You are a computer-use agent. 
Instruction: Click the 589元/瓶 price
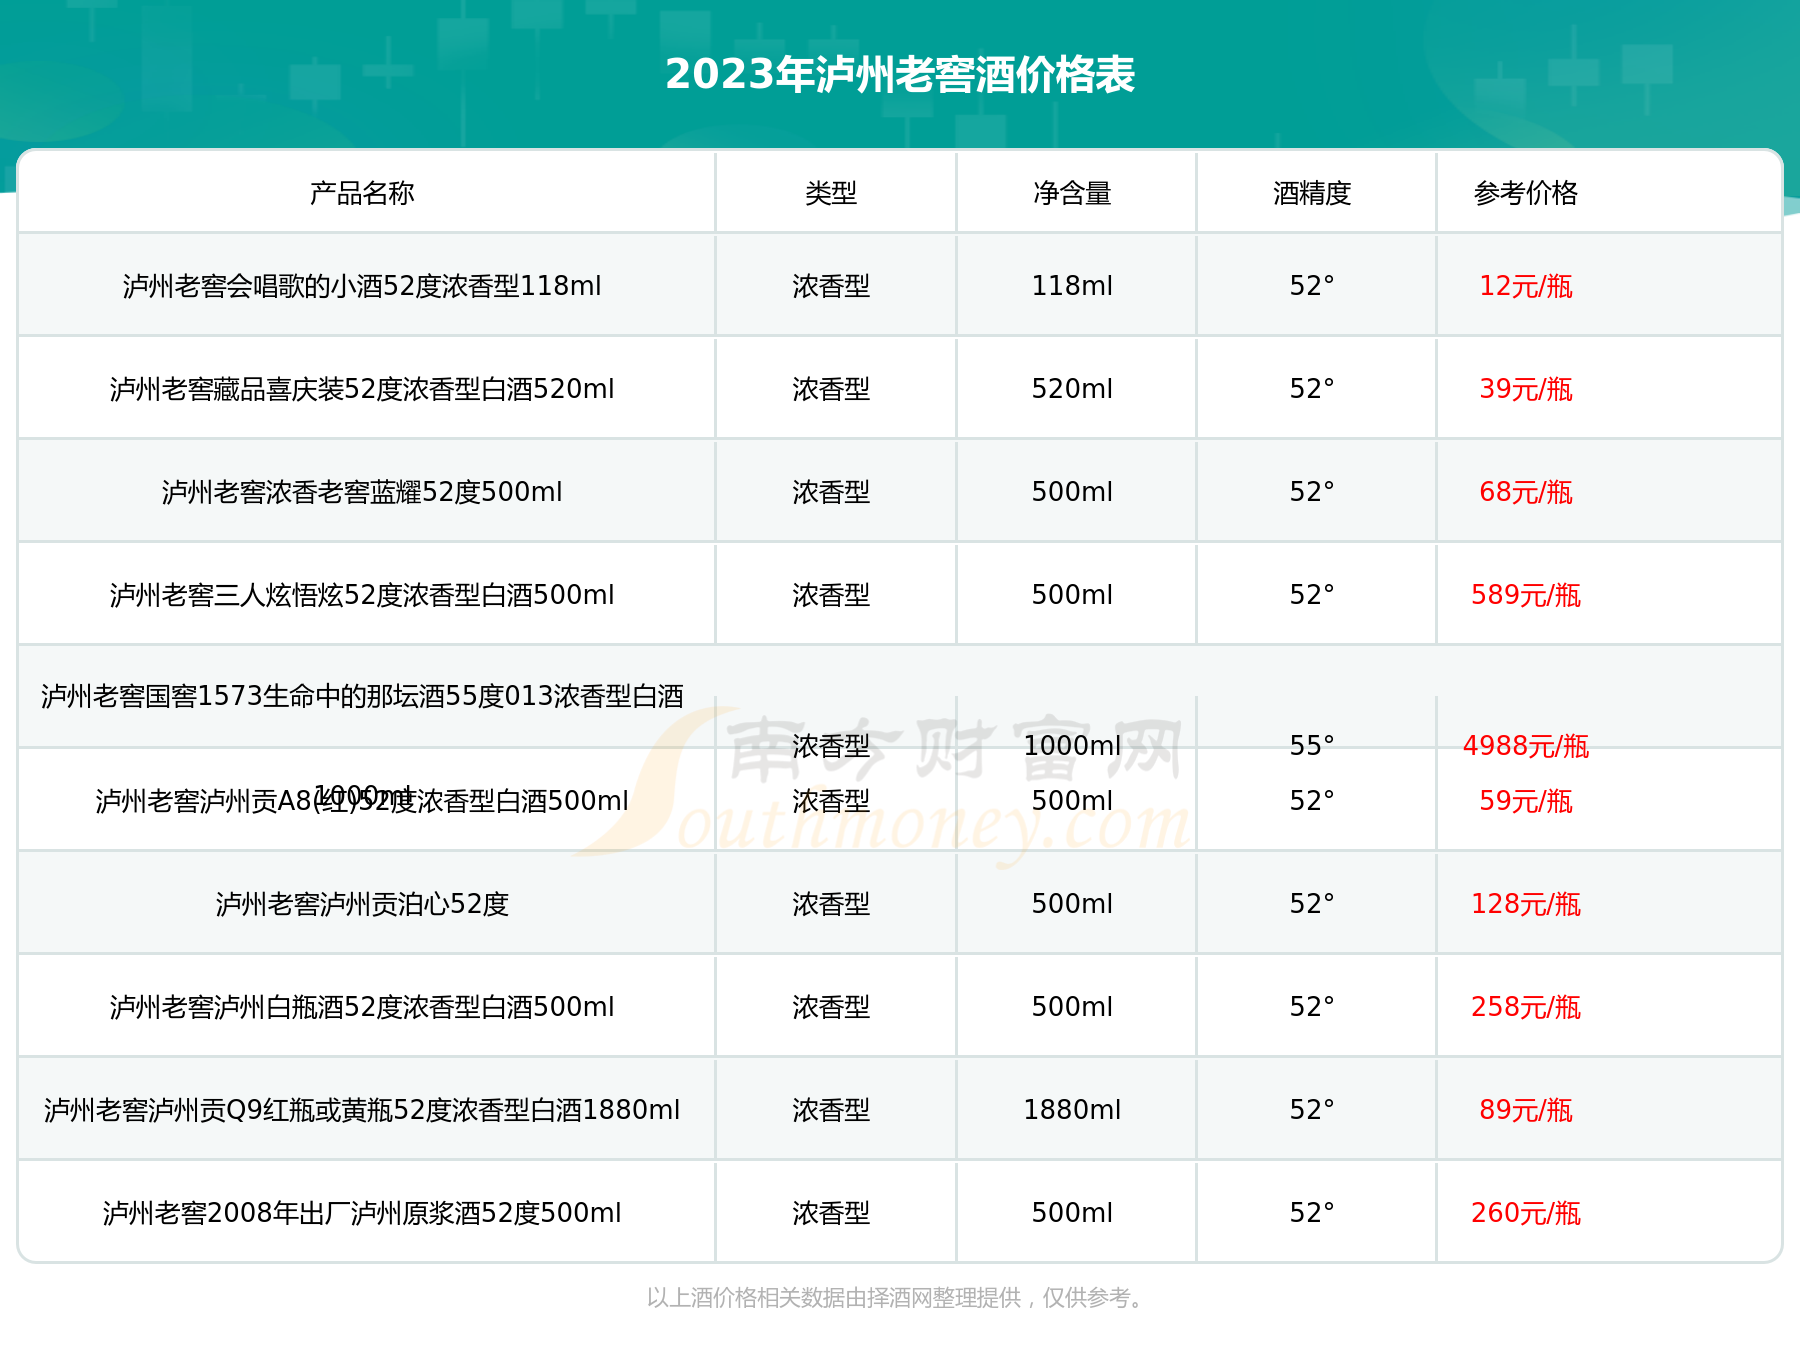point(1526,595)
